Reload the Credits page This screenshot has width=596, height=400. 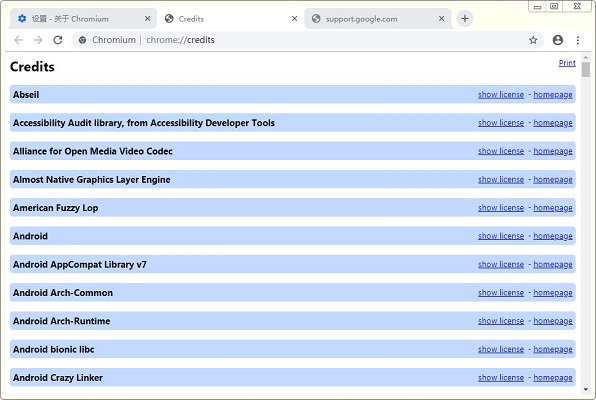58,40
